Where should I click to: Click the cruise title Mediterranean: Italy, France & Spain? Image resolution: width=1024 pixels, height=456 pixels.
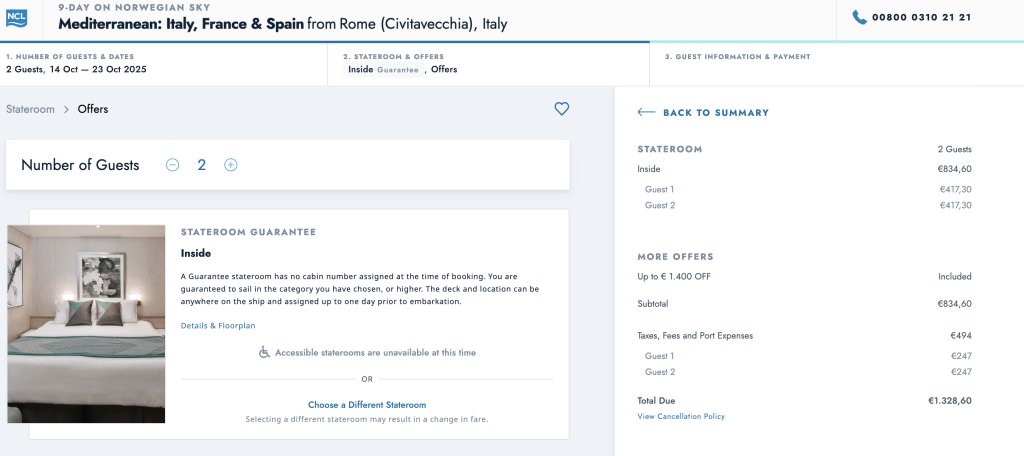coord(181,25)
